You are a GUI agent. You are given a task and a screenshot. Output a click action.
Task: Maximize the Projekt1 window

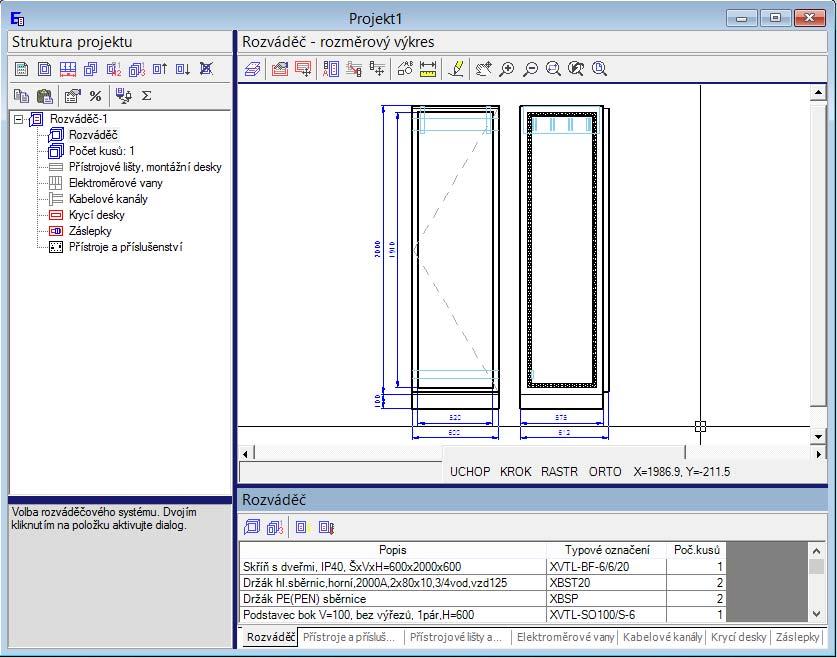click(x=776, y=18)
